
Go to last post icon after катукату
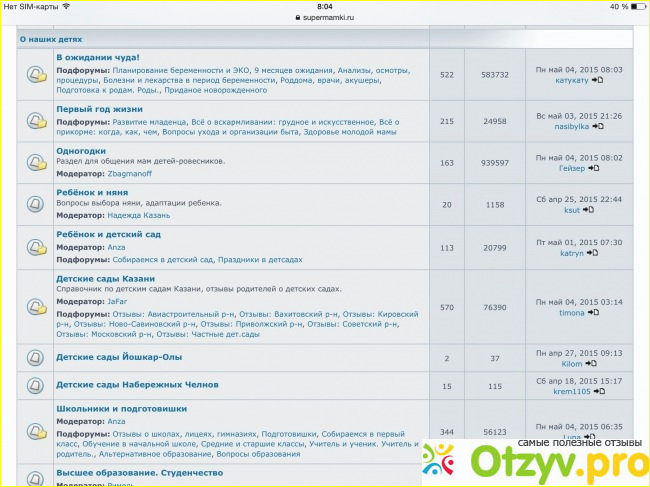[x=597, y=80]
